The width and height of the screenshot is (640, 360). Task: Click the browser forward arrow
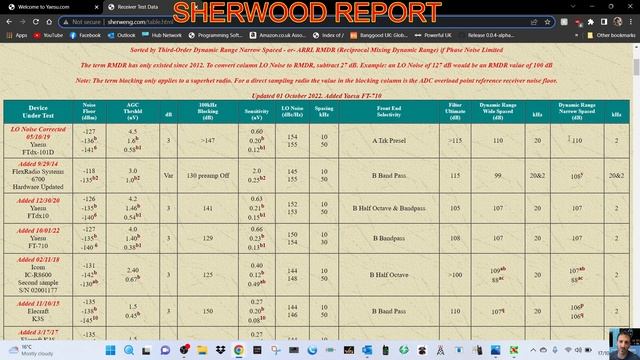click(x=22, y=22)
